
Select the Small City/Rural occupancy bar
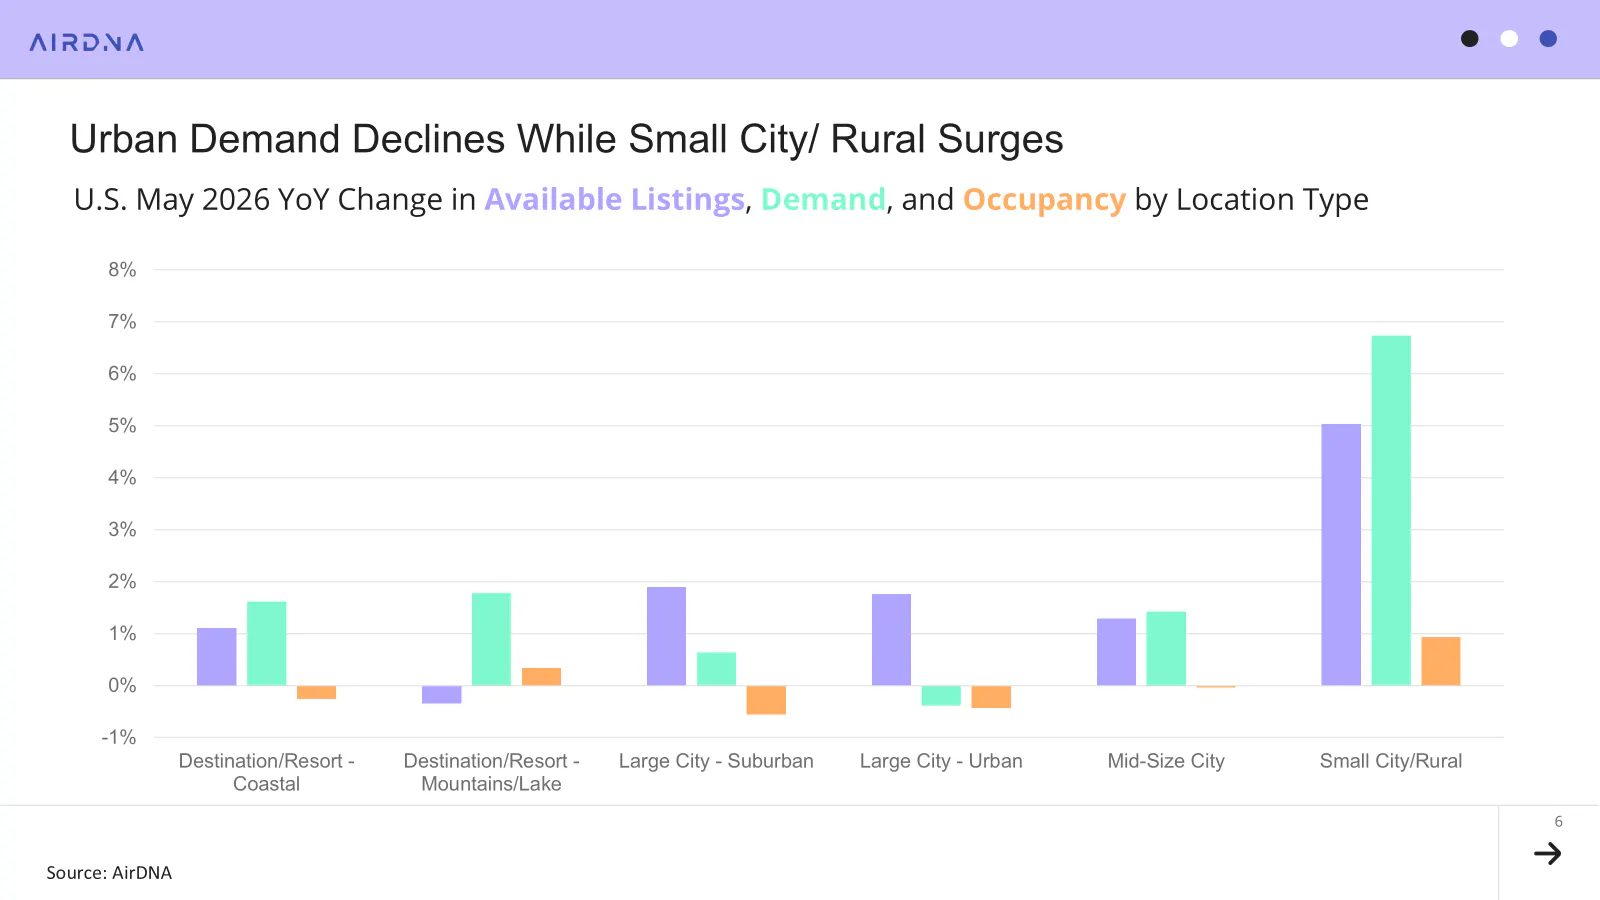1441,661
